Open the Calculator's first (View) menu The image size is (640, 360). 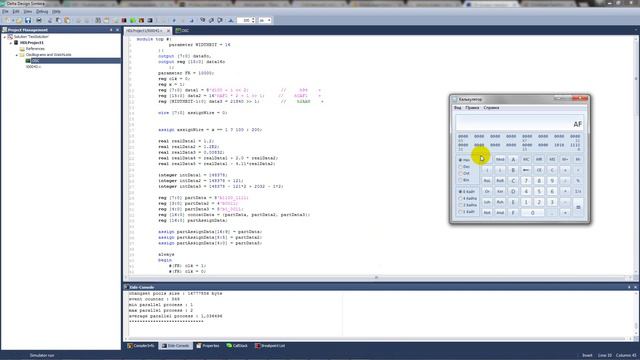pyautogui.click(x=458, y=108)
